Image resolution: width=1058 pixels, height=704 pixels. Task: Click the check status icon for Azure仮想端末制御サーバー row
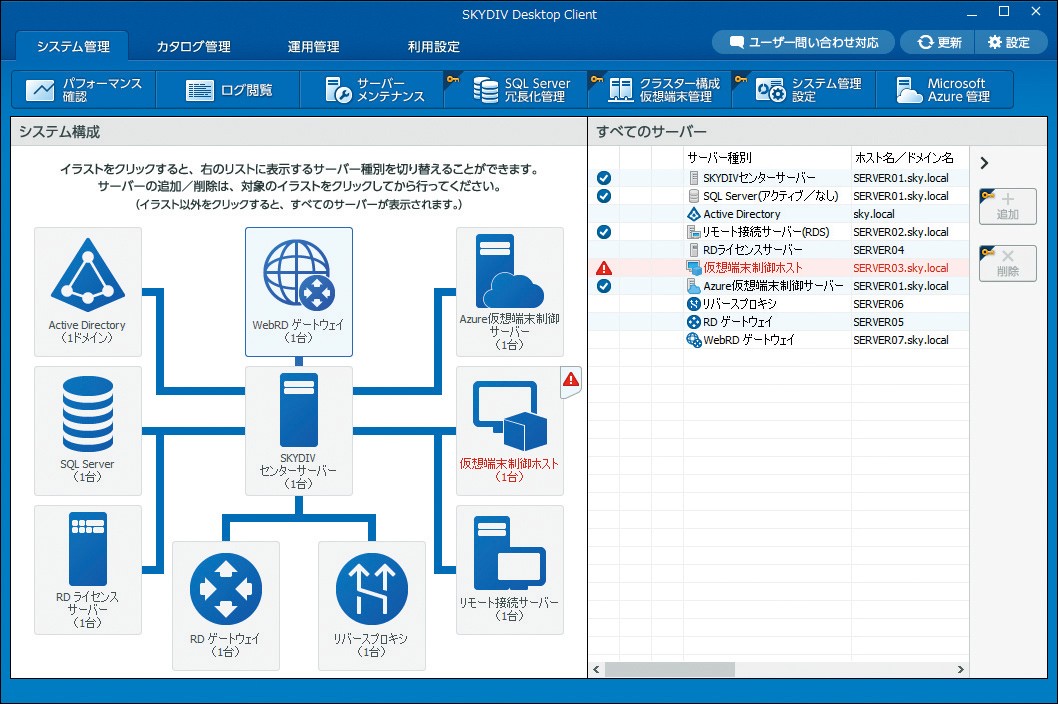pyautogui.click(x=604, y=286)
